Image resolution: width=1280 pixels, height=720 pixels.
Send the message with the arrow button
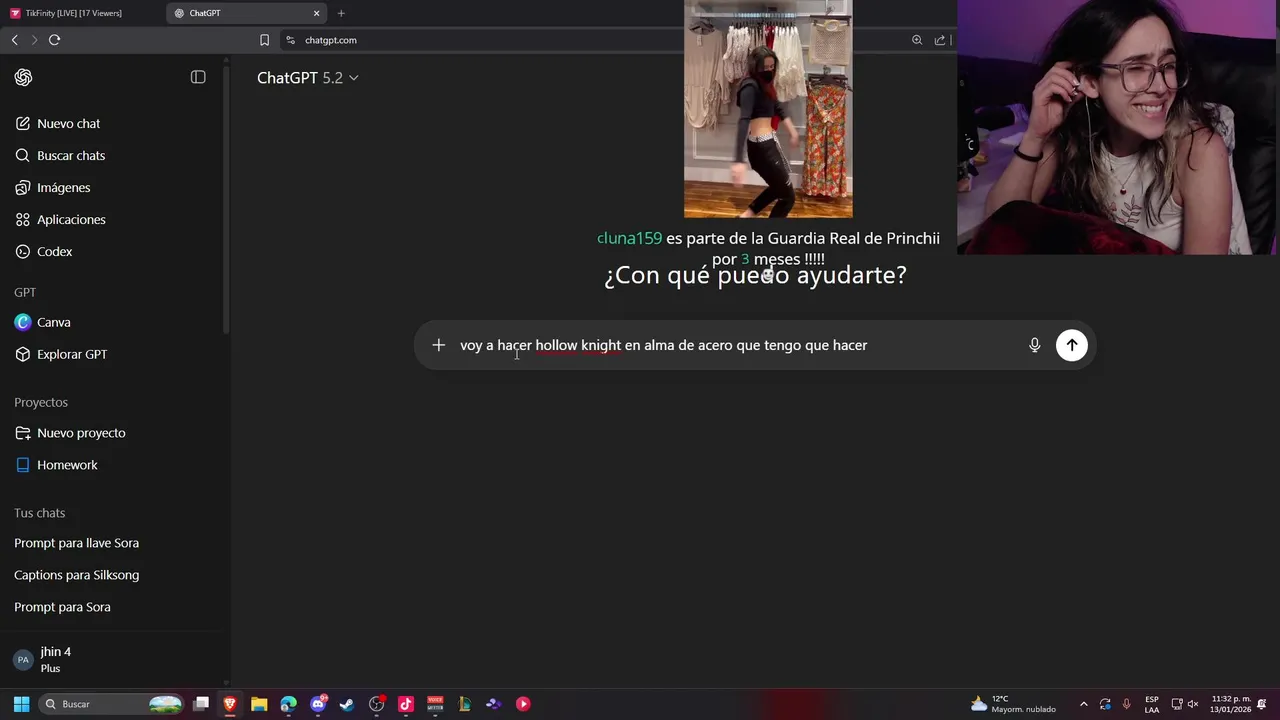tap(1071, 345)
